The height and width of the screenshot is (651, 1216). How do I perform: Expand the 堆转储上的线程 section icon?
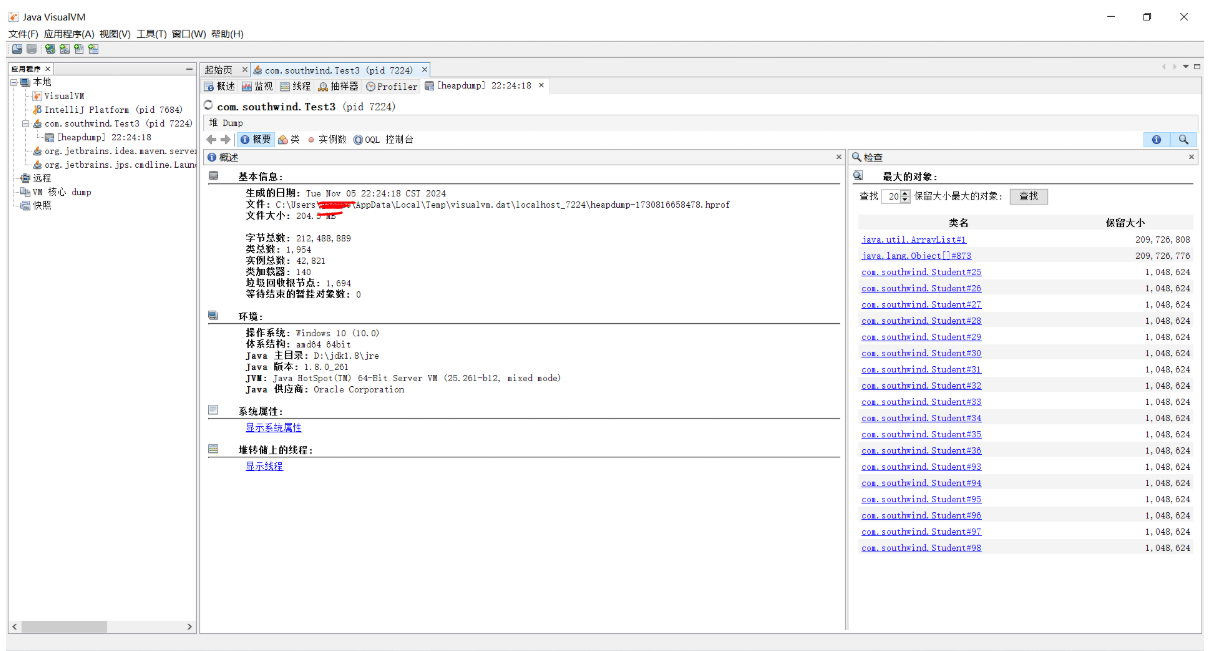pos(213,449)
